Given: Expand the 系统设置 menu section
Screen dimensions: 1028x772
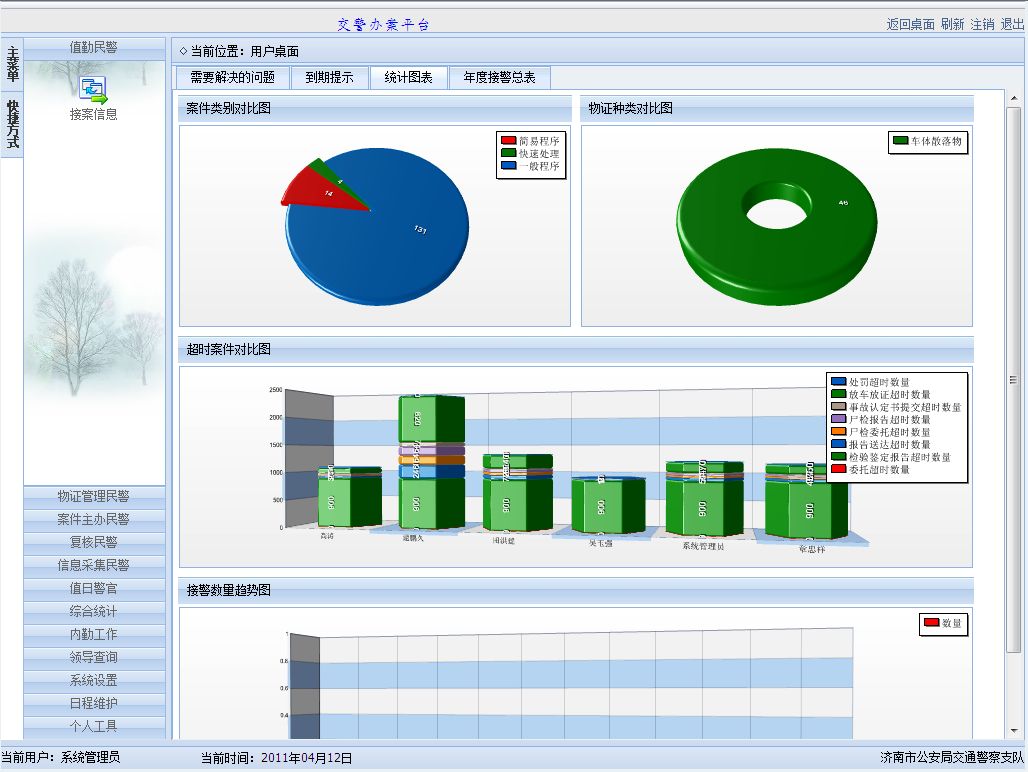Looking at the screenshot, I should [94, 680].
